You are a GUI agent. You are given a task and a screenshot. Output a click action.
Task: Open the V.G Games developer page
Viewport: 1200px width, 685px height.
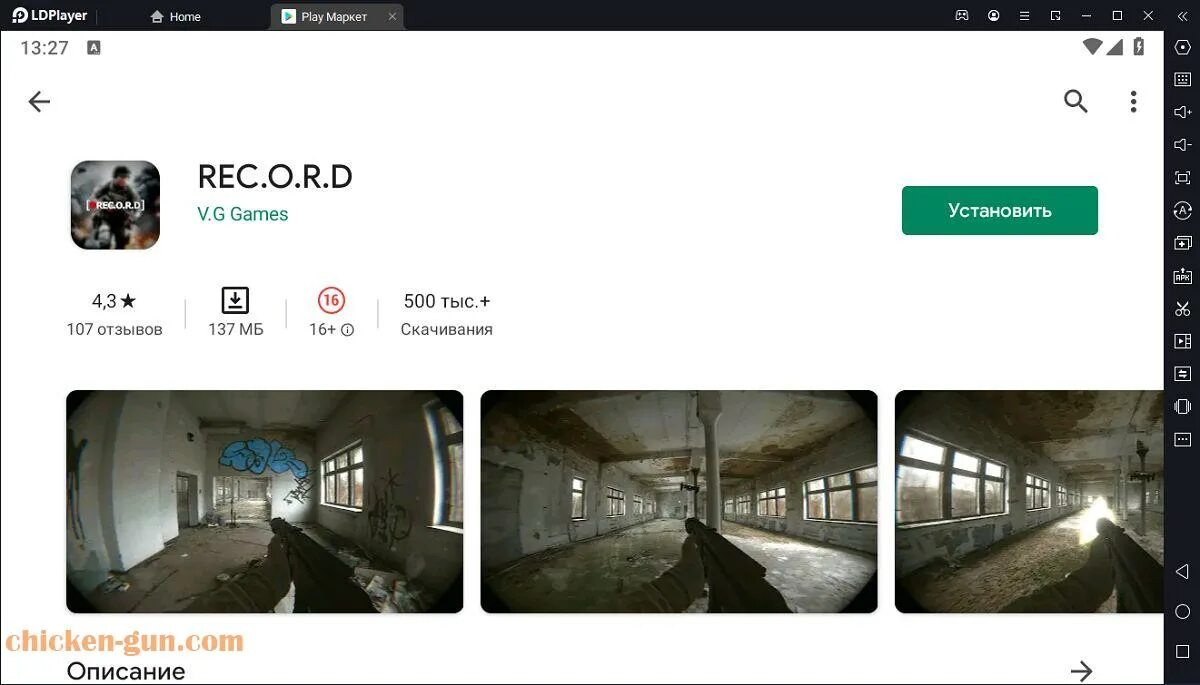(x=242, y=214)
